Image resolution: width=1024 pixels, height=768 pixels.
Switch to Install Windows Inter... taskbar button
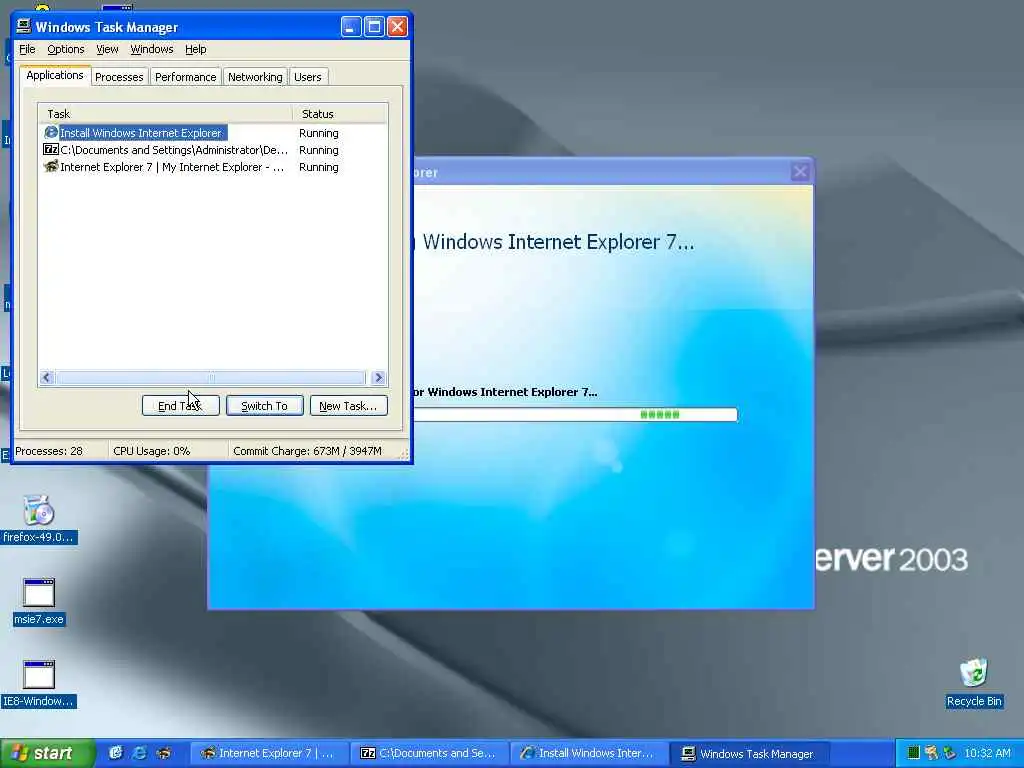pos(589,754)
